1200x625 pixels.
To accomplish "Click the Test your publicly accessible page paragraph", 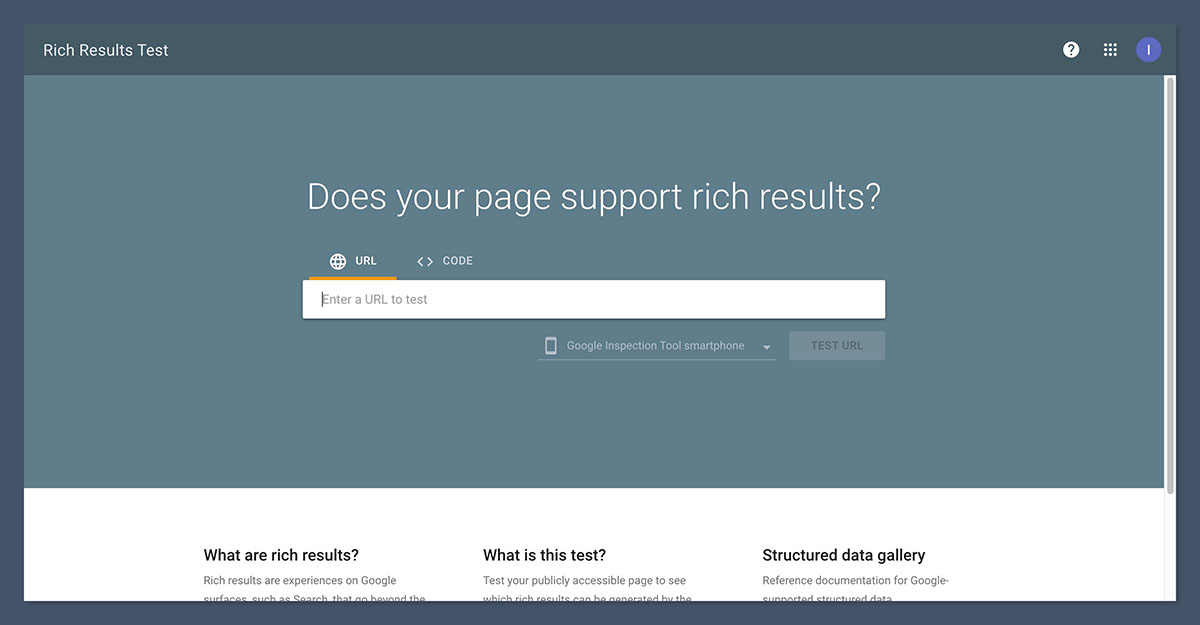I will tap(584, 581).
